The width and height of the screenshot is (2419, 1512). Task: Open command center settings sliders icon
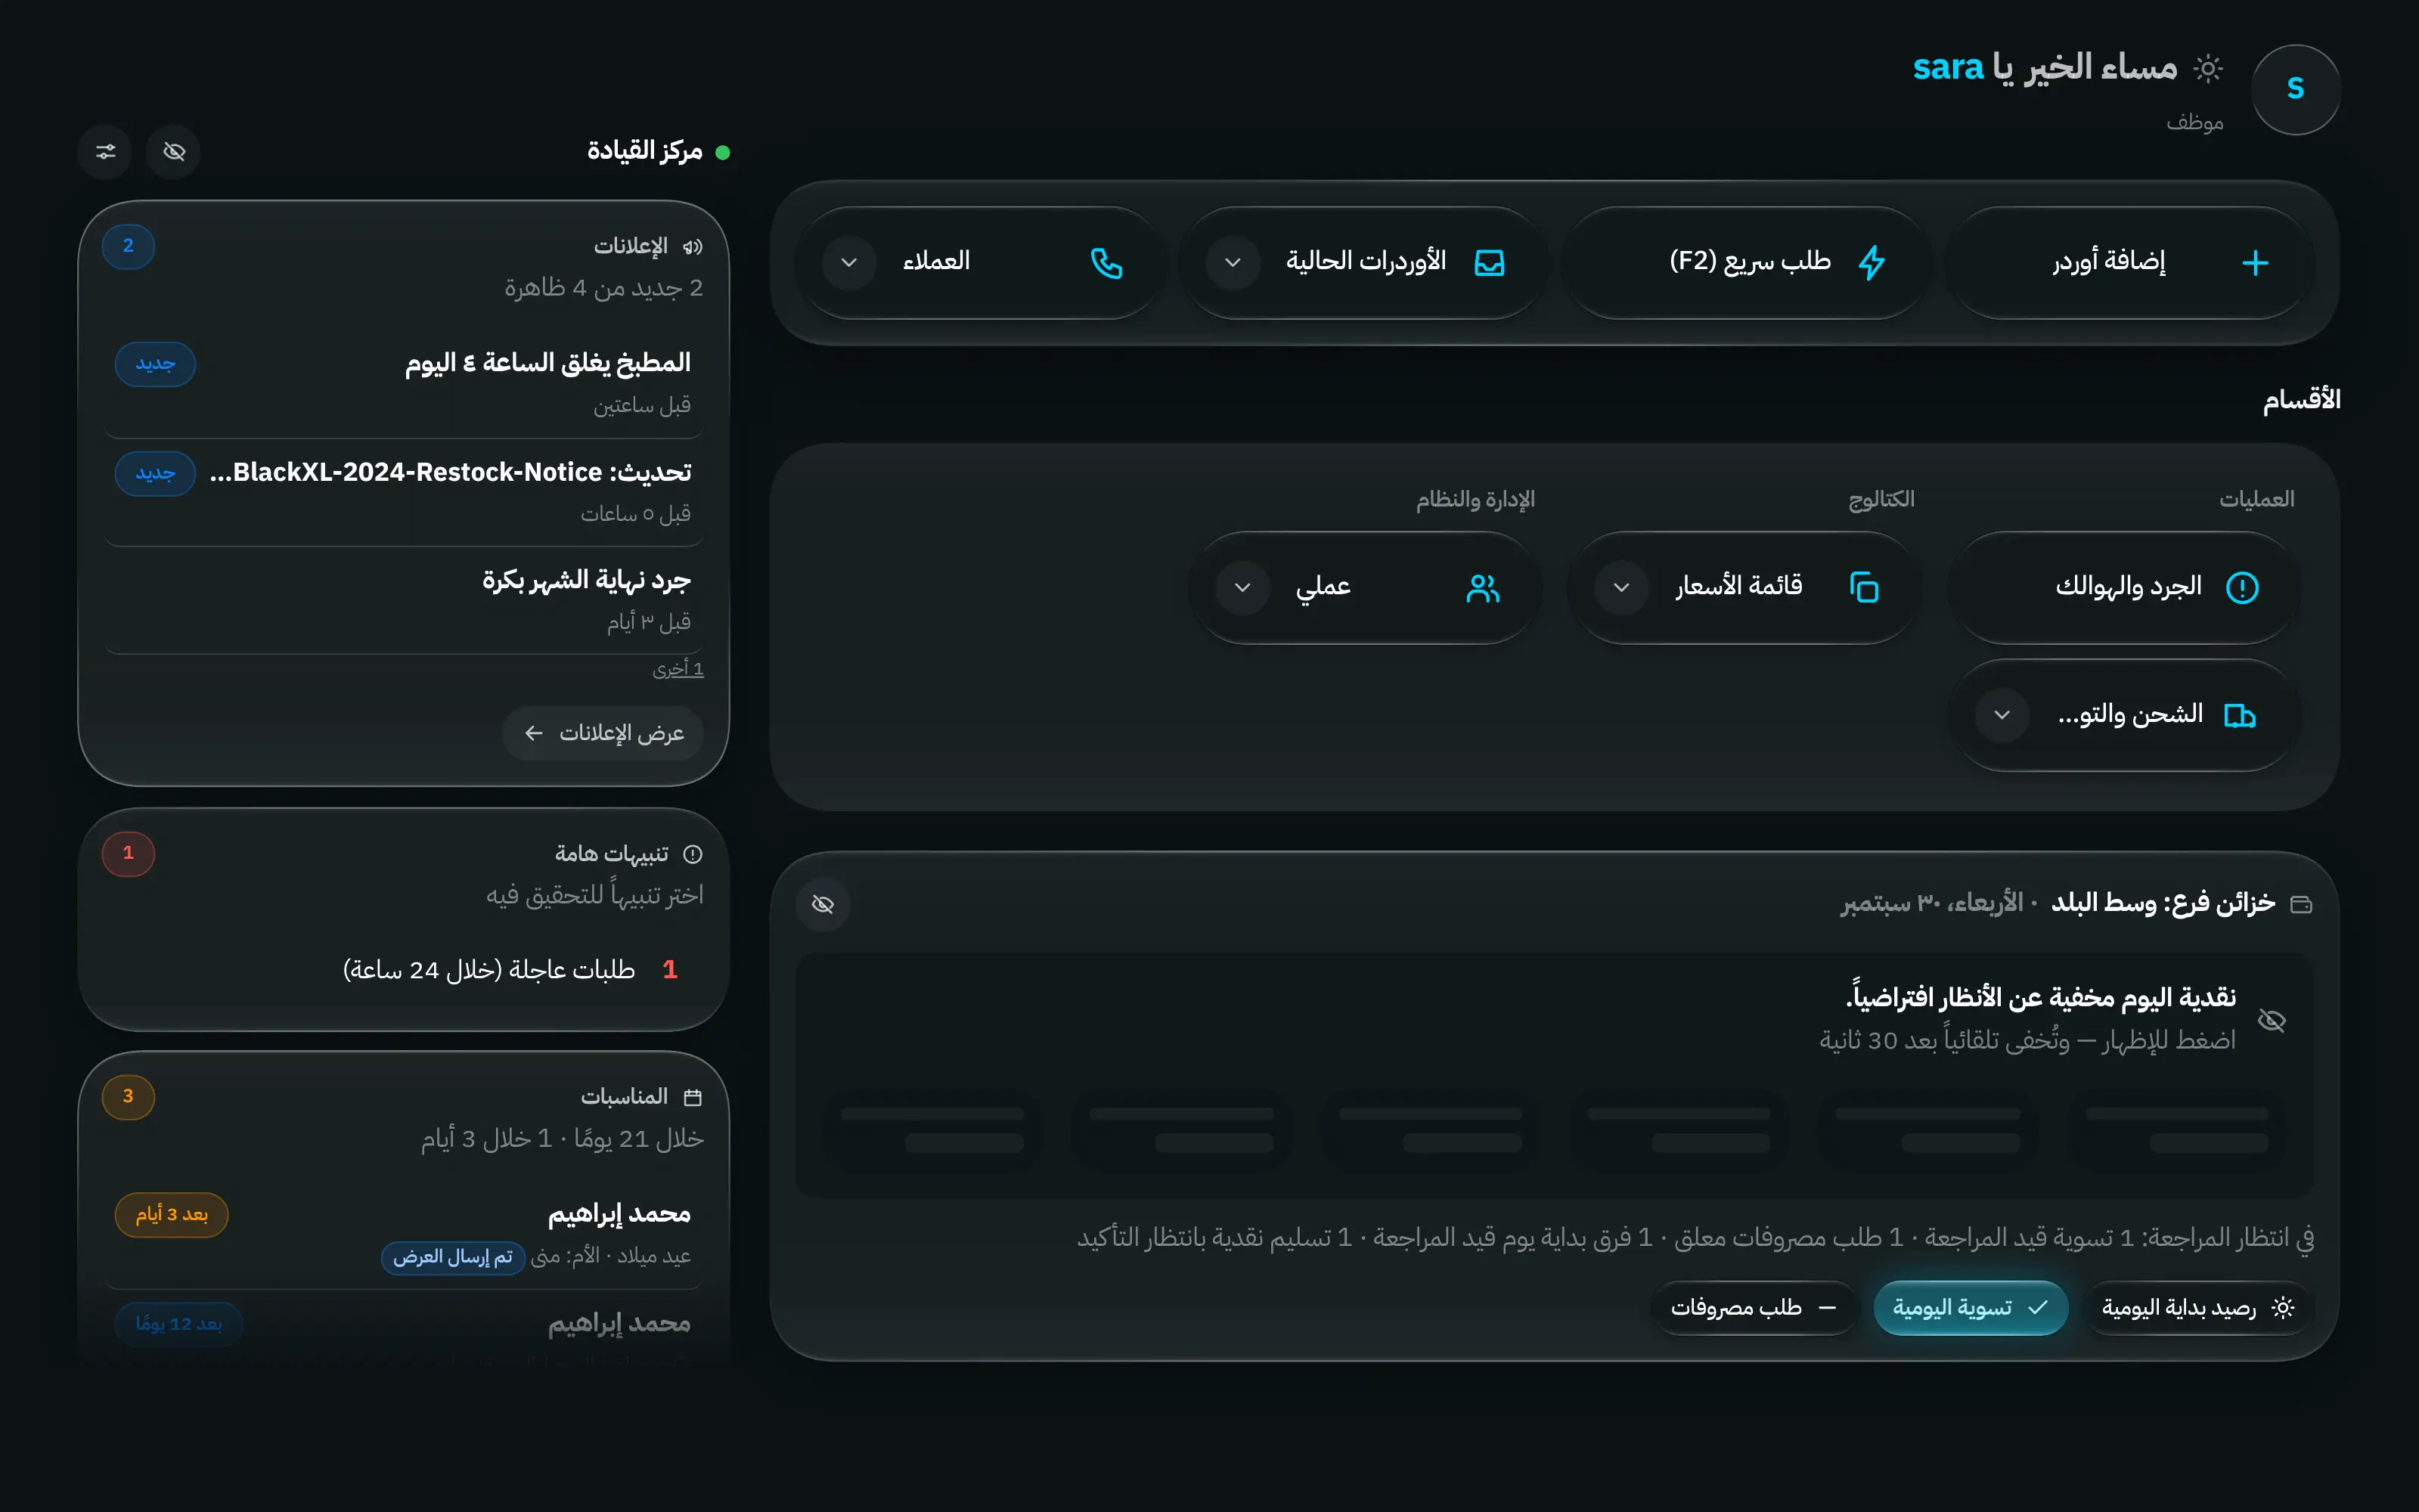[x=105, y=152]
